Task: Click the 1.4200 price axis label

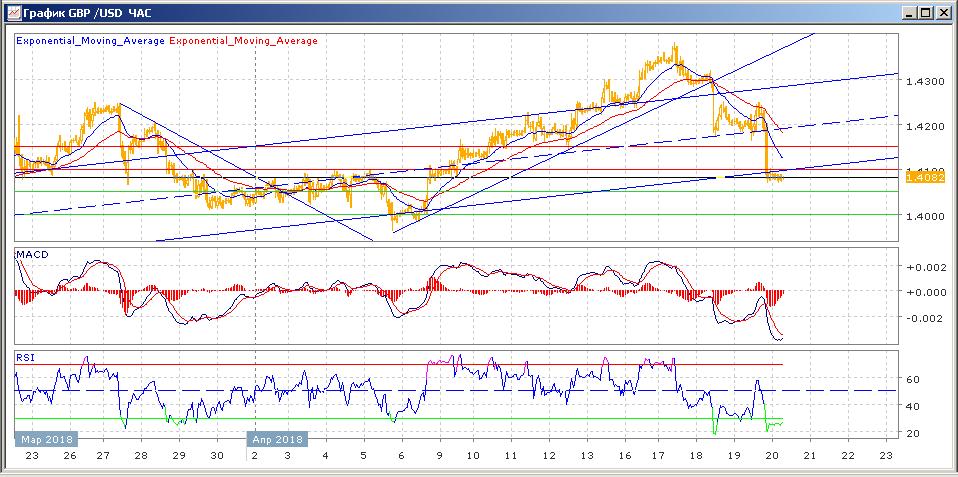Action: tap(927, 126)
